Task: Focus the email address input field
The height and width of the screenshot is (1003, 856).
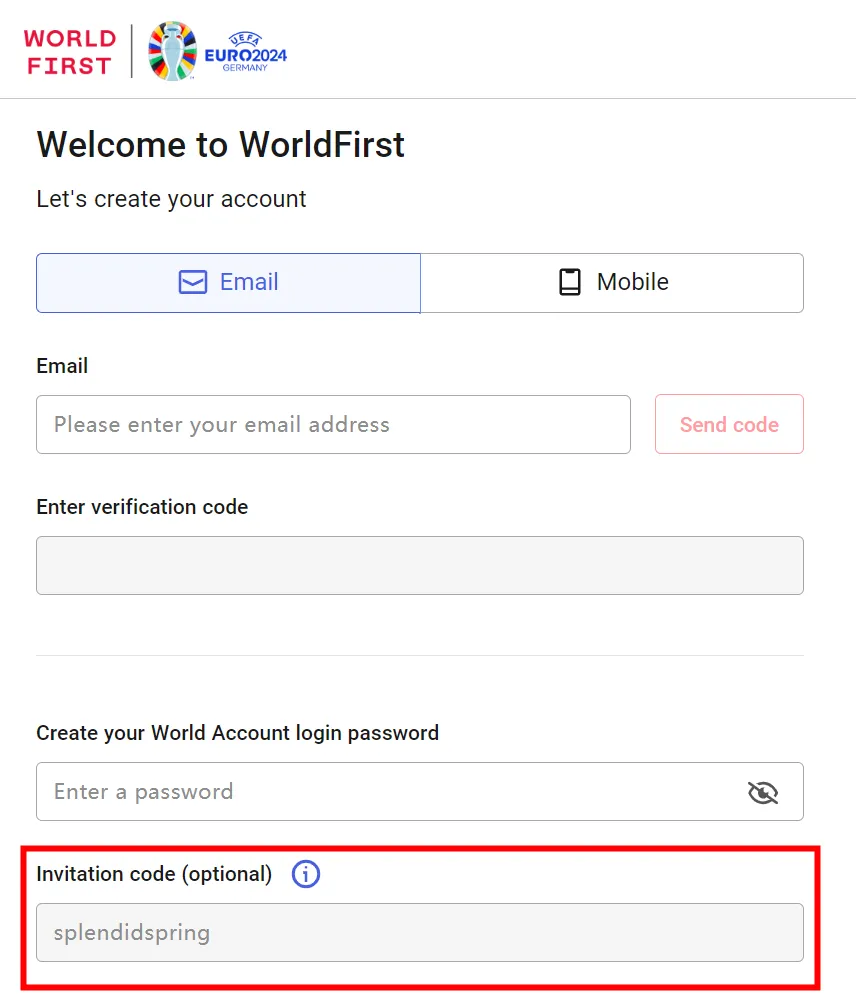Action: click(333, 425)
